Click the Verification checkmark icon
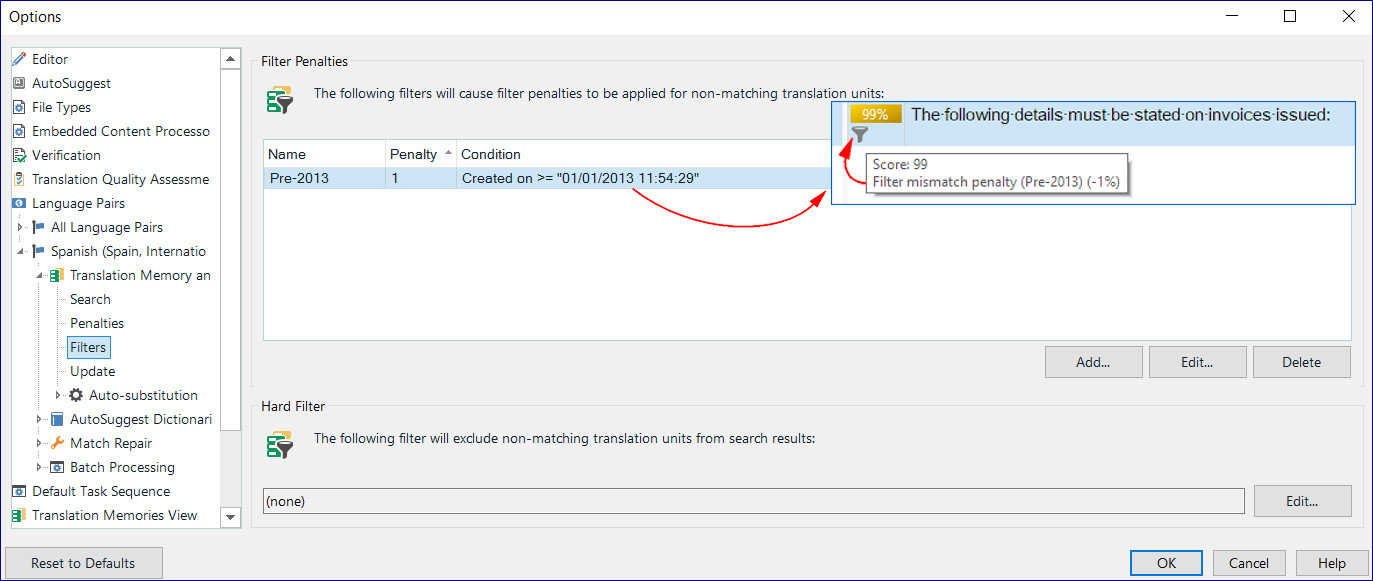Screen dimensions: 1373x581 pyautogui.click(x=19, y=156)
